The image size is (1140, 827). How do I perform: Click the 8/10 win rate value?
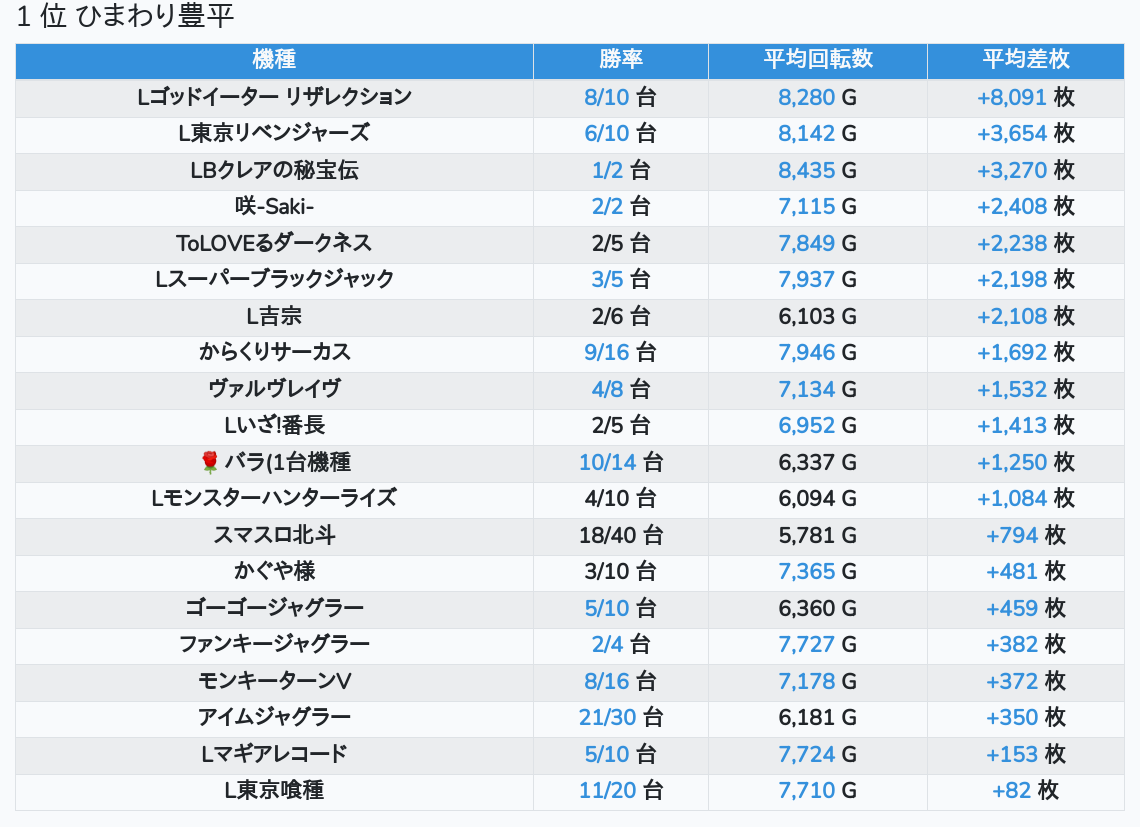tap(607, 97)
